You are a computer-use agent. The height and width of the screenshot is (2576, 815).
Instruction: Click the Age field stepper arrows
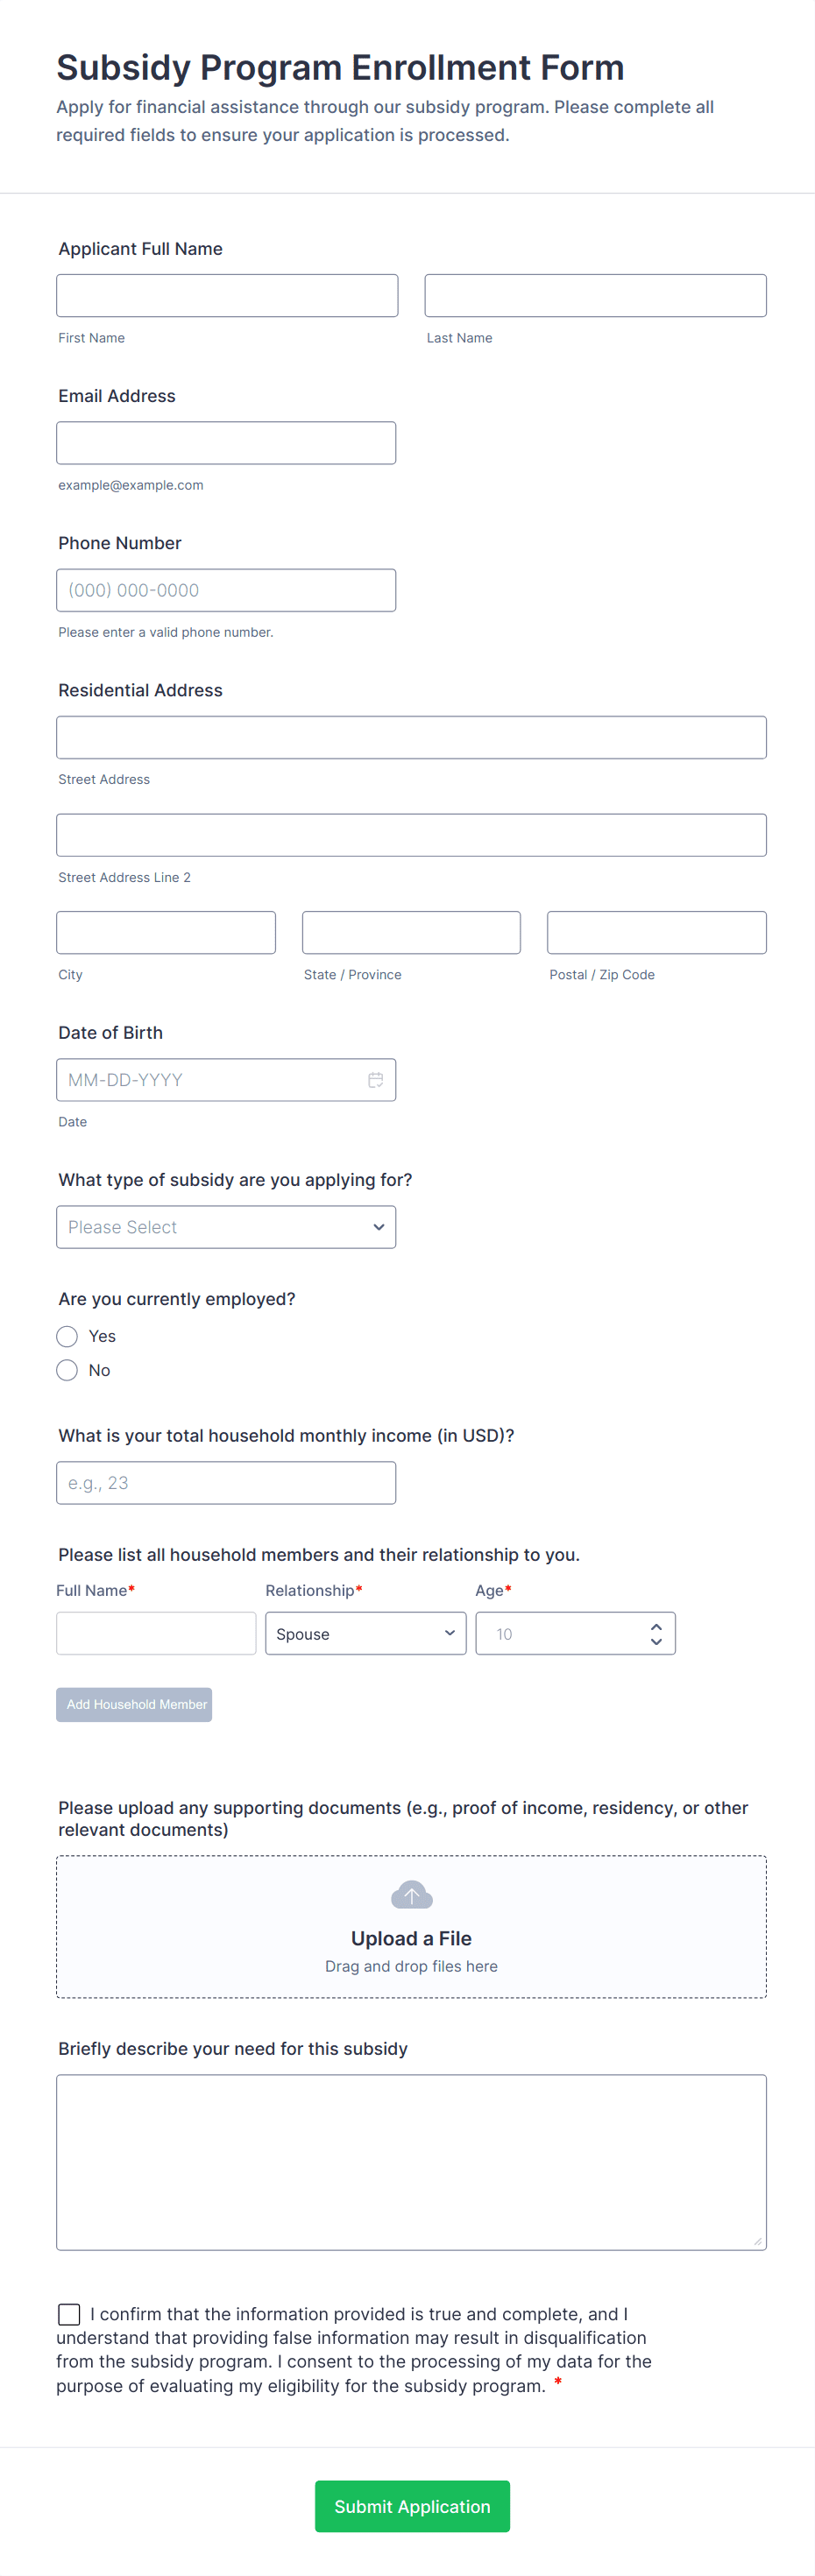[656, 1633]
